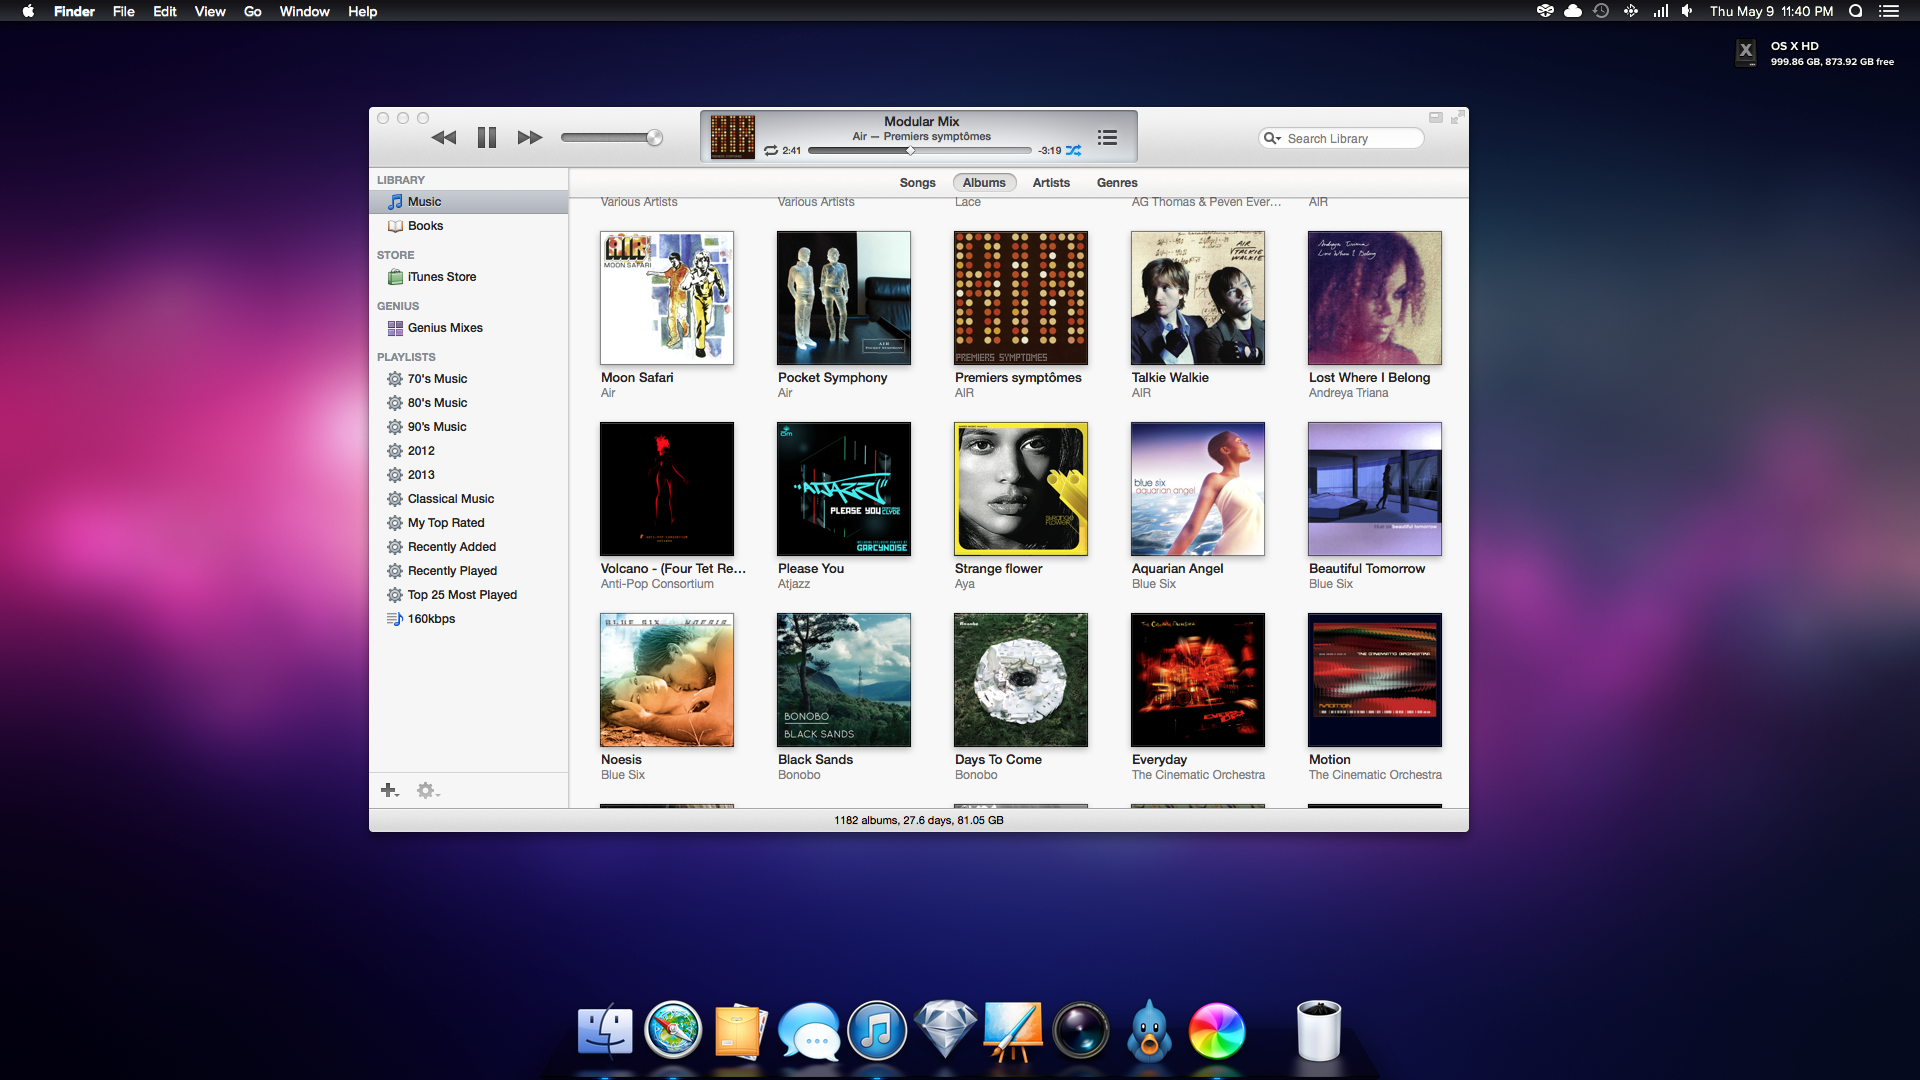Open the Strange flower album cover
The width and height of the screenshot is (1920, 1080).
(1021, 489)
